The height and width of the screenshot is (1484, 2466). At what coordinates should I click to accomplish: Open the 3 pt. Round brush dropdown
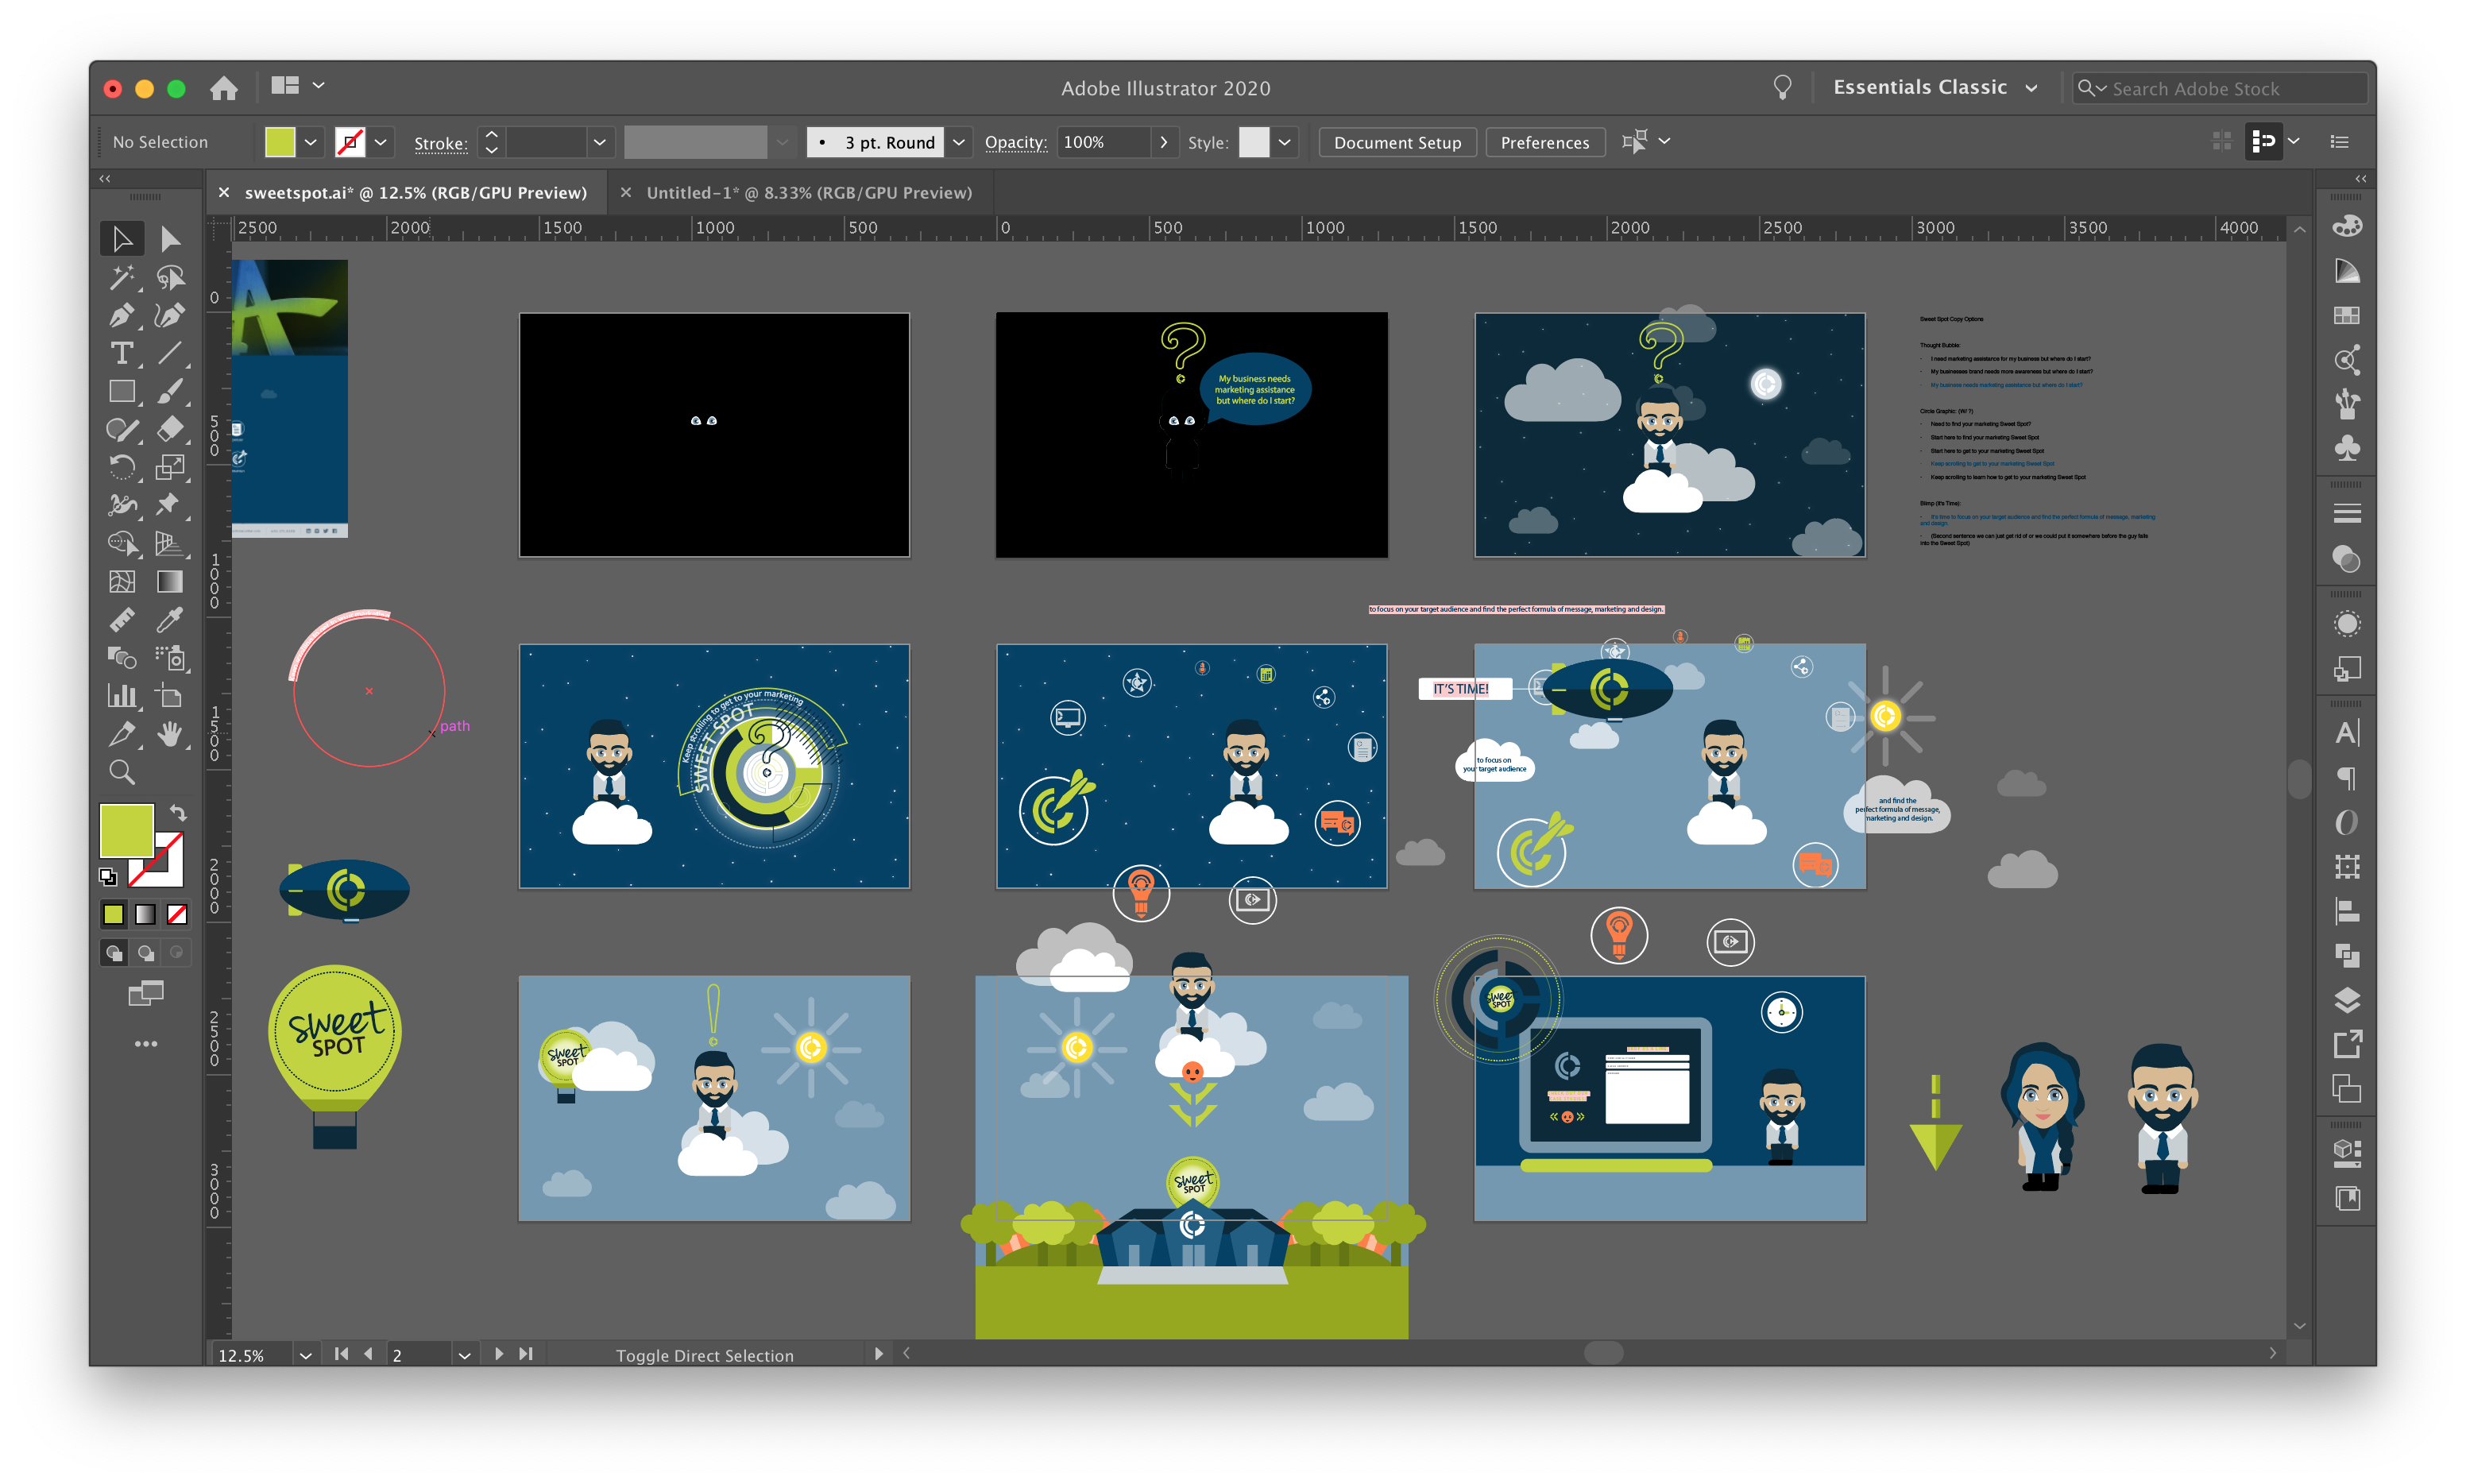958,142
